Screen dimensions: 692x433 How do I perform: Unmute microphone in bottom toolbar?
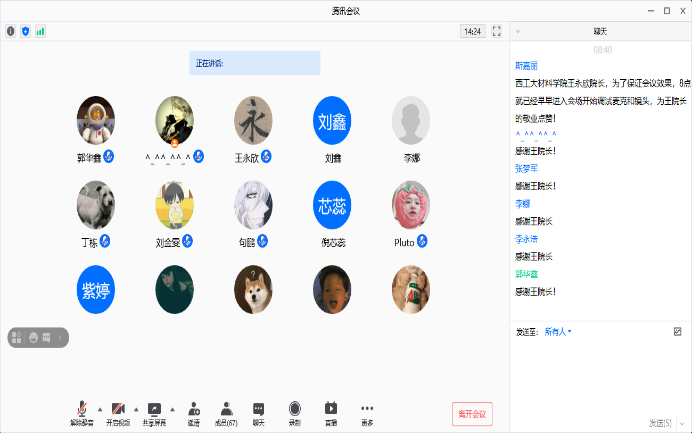(x=82, y=411)
